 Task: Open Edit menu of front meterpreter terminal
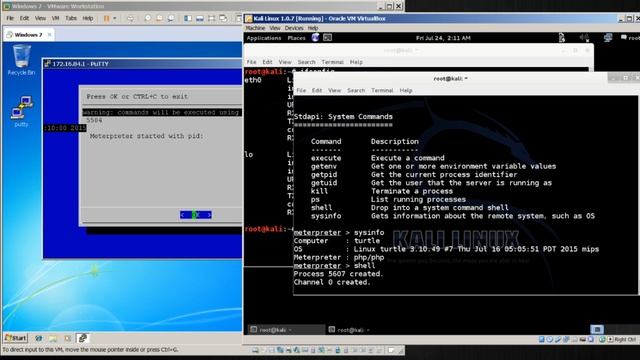(x=317, y=90)
